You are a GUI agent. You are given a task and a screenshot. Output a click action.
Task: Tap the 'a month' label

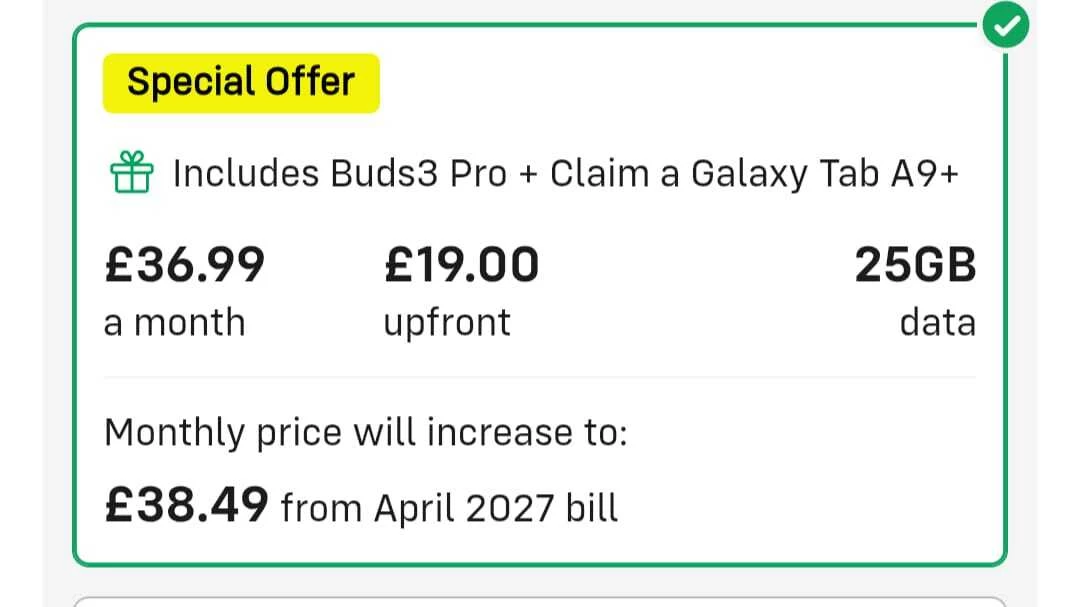pos(174,323)
